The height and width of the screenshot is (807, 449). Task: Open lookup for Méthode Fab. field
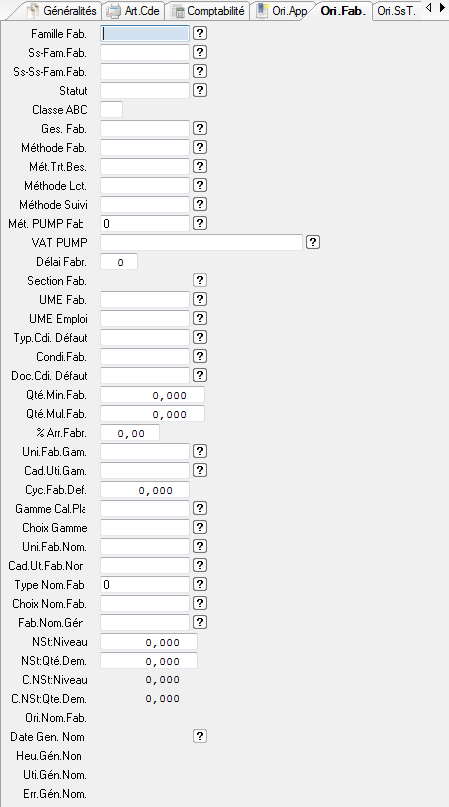200,147
